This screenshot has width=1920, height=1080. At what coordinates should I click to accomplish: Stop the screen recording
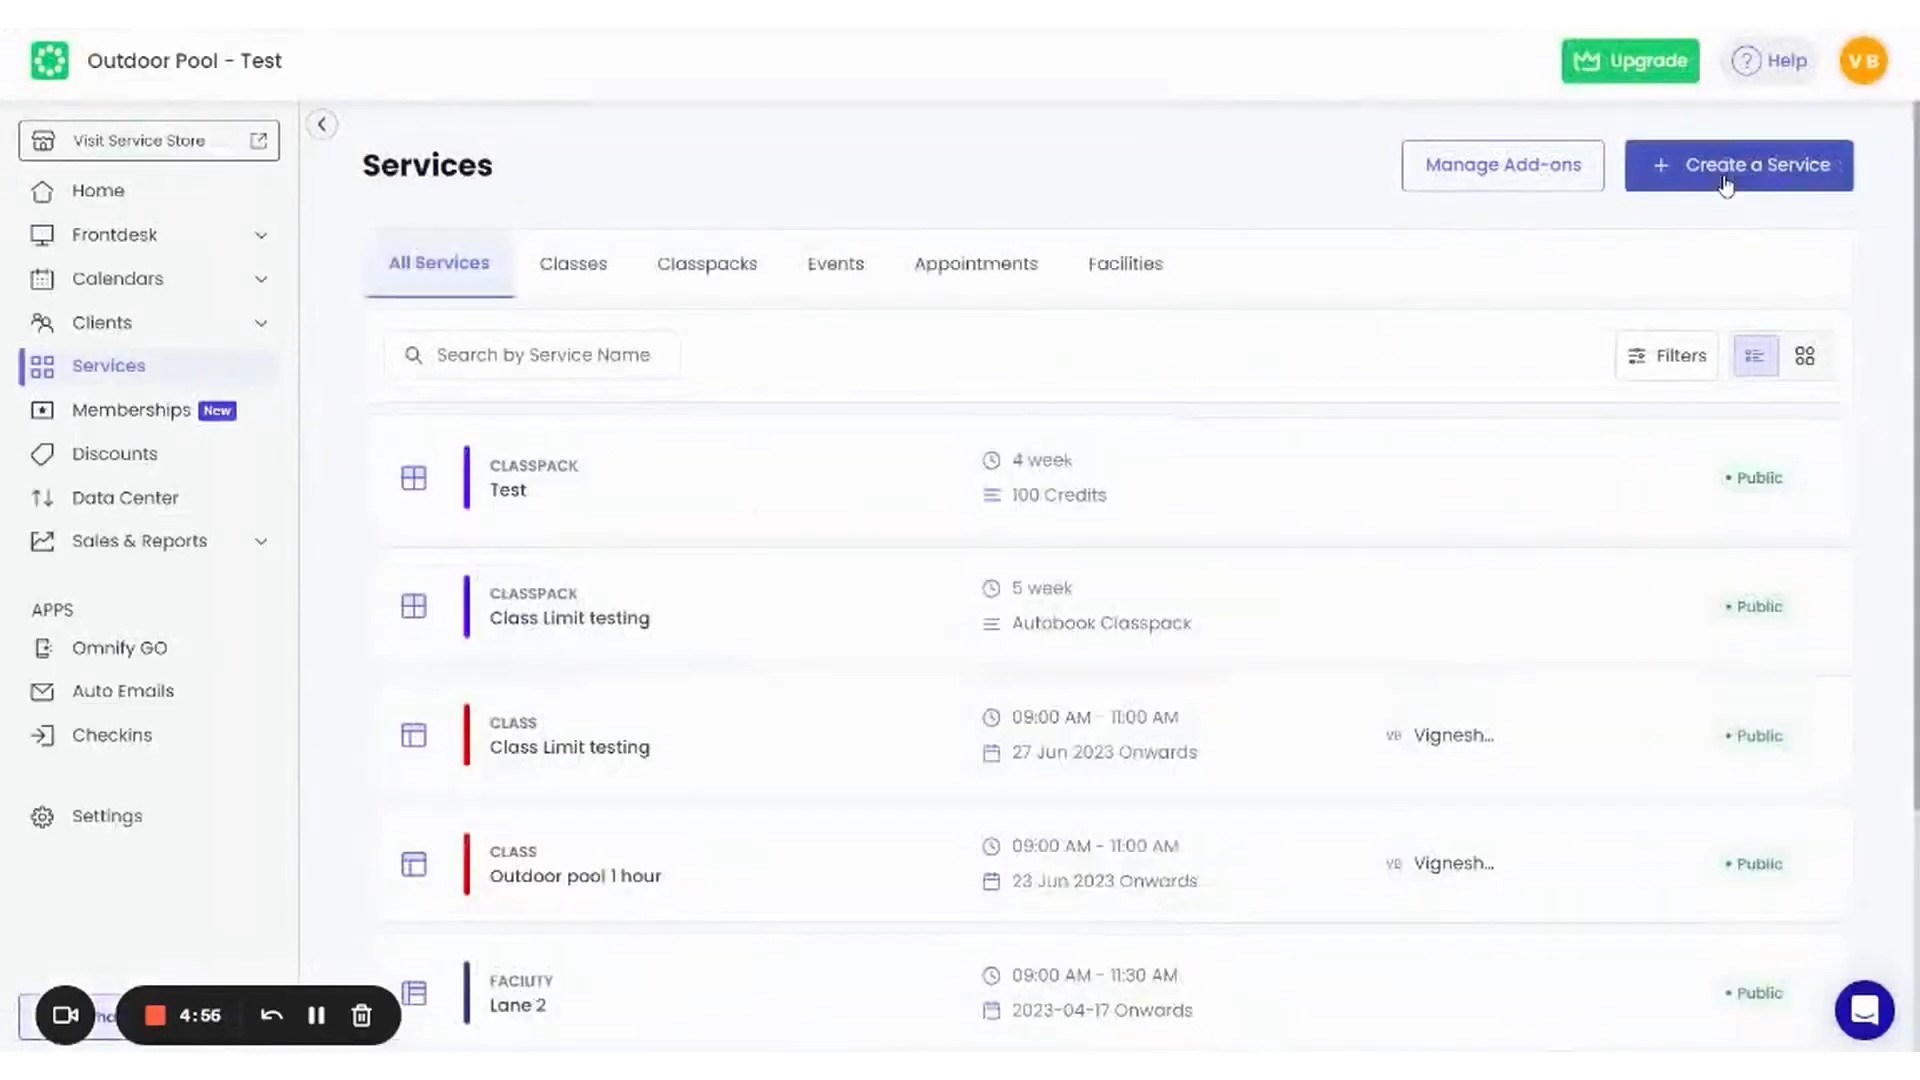point(155,1015)
